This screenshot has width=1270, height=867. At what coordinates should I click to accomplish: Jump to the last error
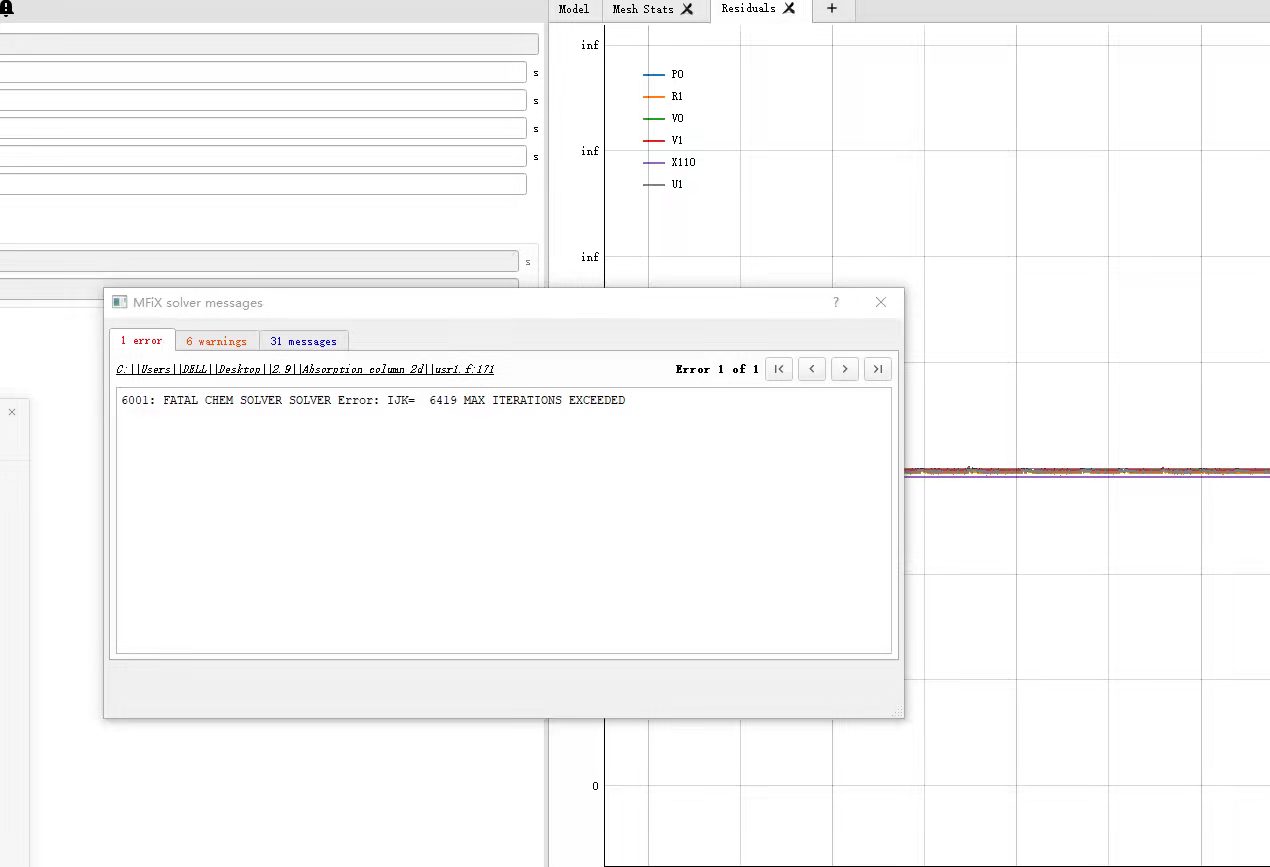pos(878,369)
